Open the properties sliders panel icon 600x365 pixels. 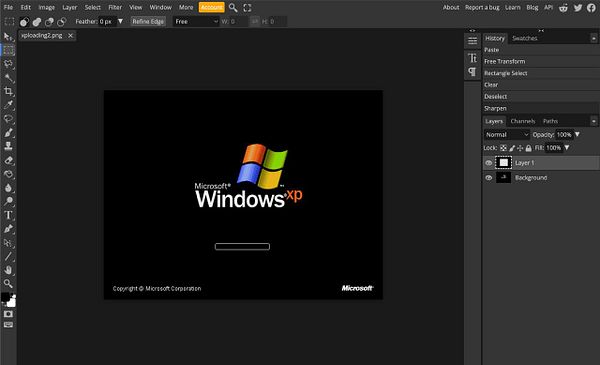(x=473, y=41)
